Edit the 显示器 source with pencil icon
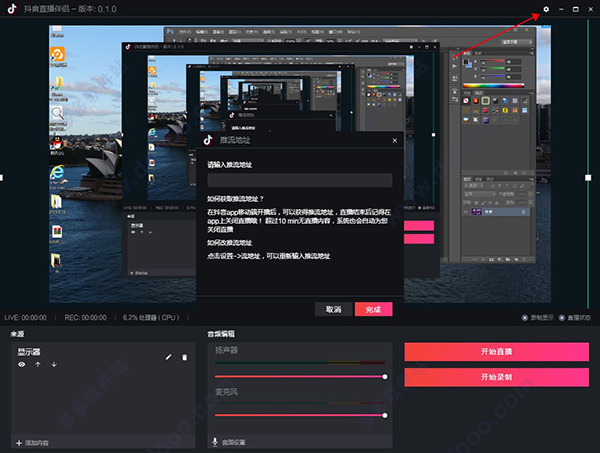 [168, 357]
